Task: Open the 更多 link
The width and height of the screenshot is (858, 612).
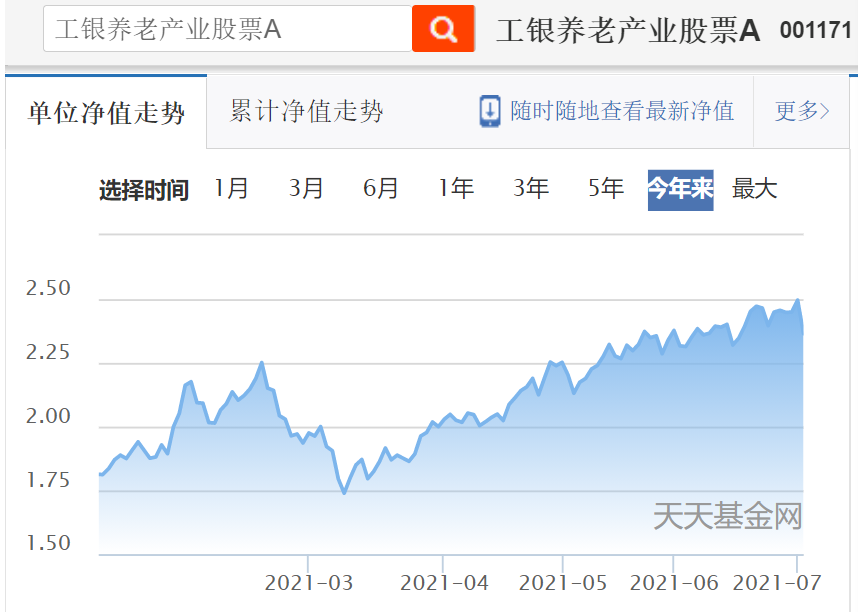Action: pos(802,111)
